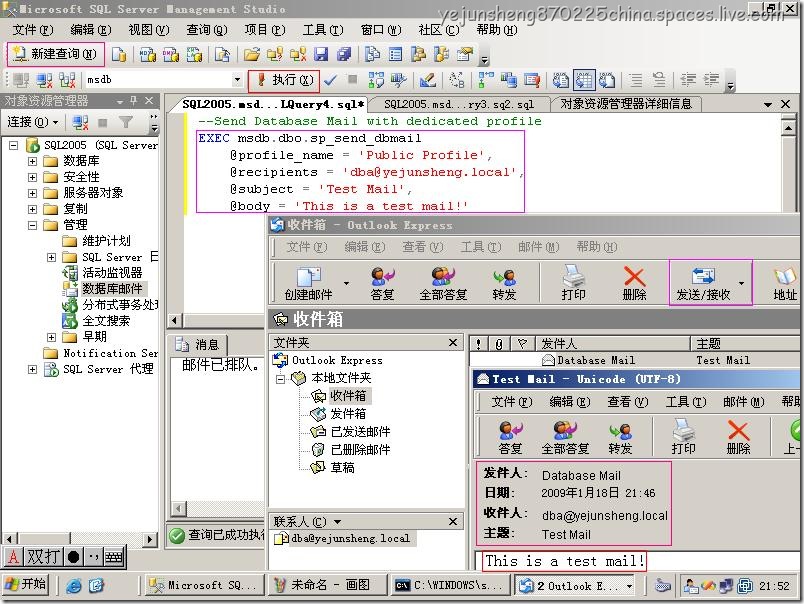Click the 转发 icon in the Test Mail window

pyautogui.click(x=620, y=437)
